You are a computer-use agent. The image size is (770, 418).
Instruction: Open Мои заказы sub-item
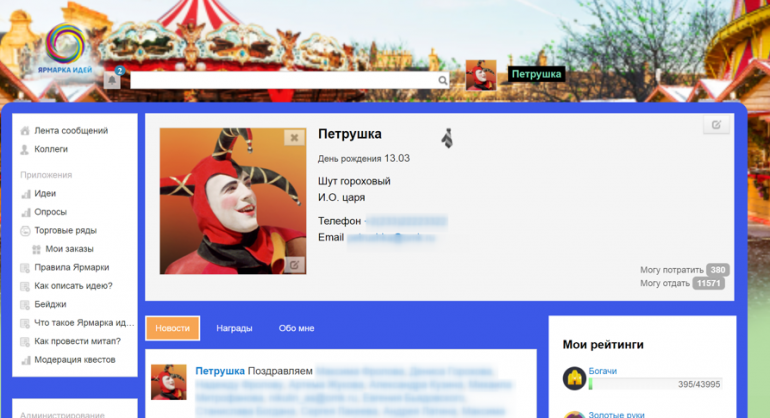pos(68,249)
